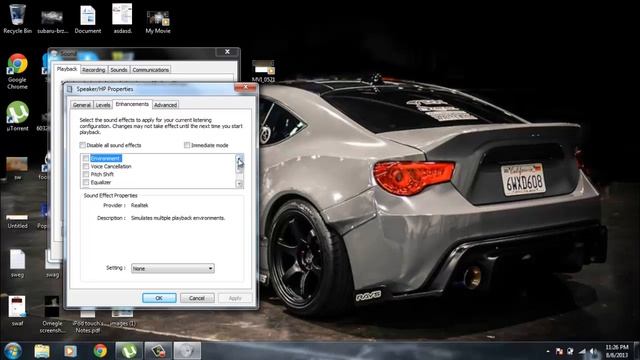Open the Document desktop icon
640x360 pixels.
pyautogui.click(x=88, y=19)
